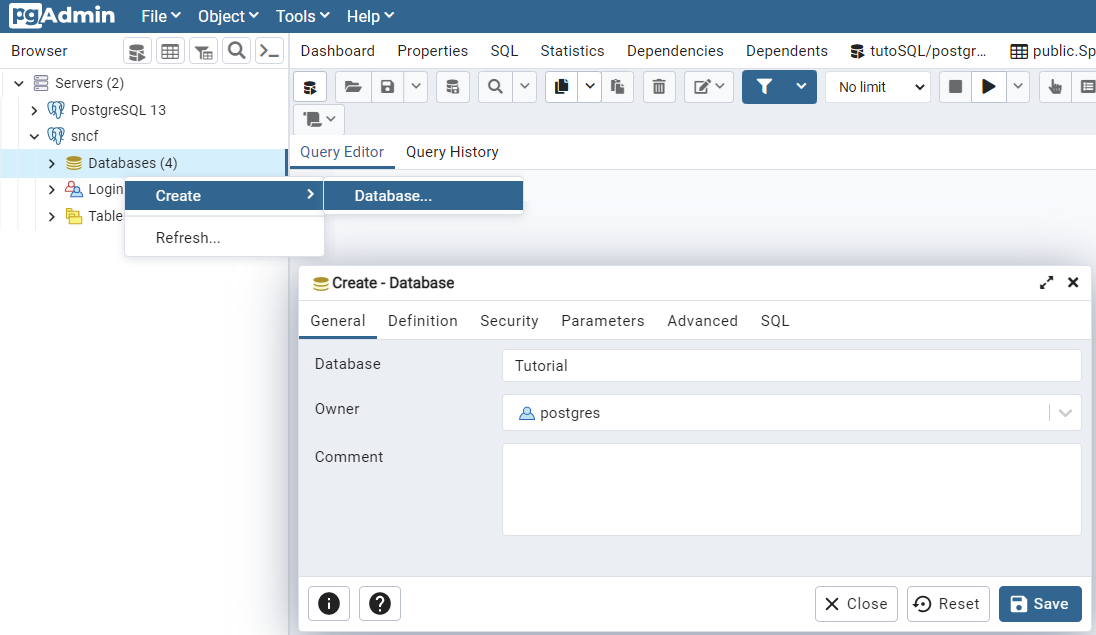Click the Execute query play icon
This screenshot has height=635, width=1096.
tap(988, 87)
